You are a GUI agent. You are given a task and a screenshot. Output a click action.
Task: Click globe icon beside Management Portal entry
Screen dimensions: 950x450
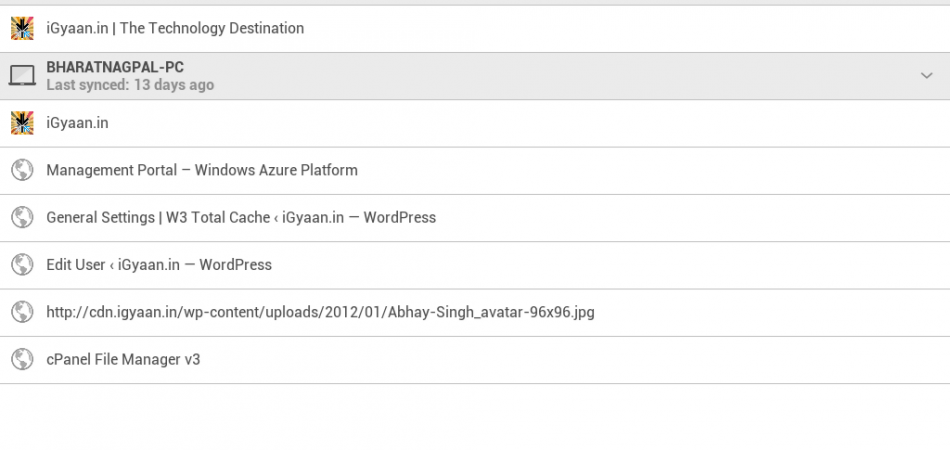tap(22, 170)
